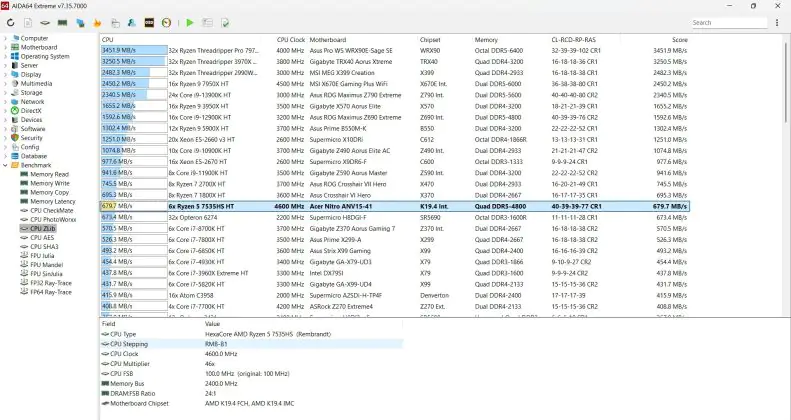
Task: Select the 679.7 MB/s Ryzen 5 7535HS bar
Action: (134, 206)
